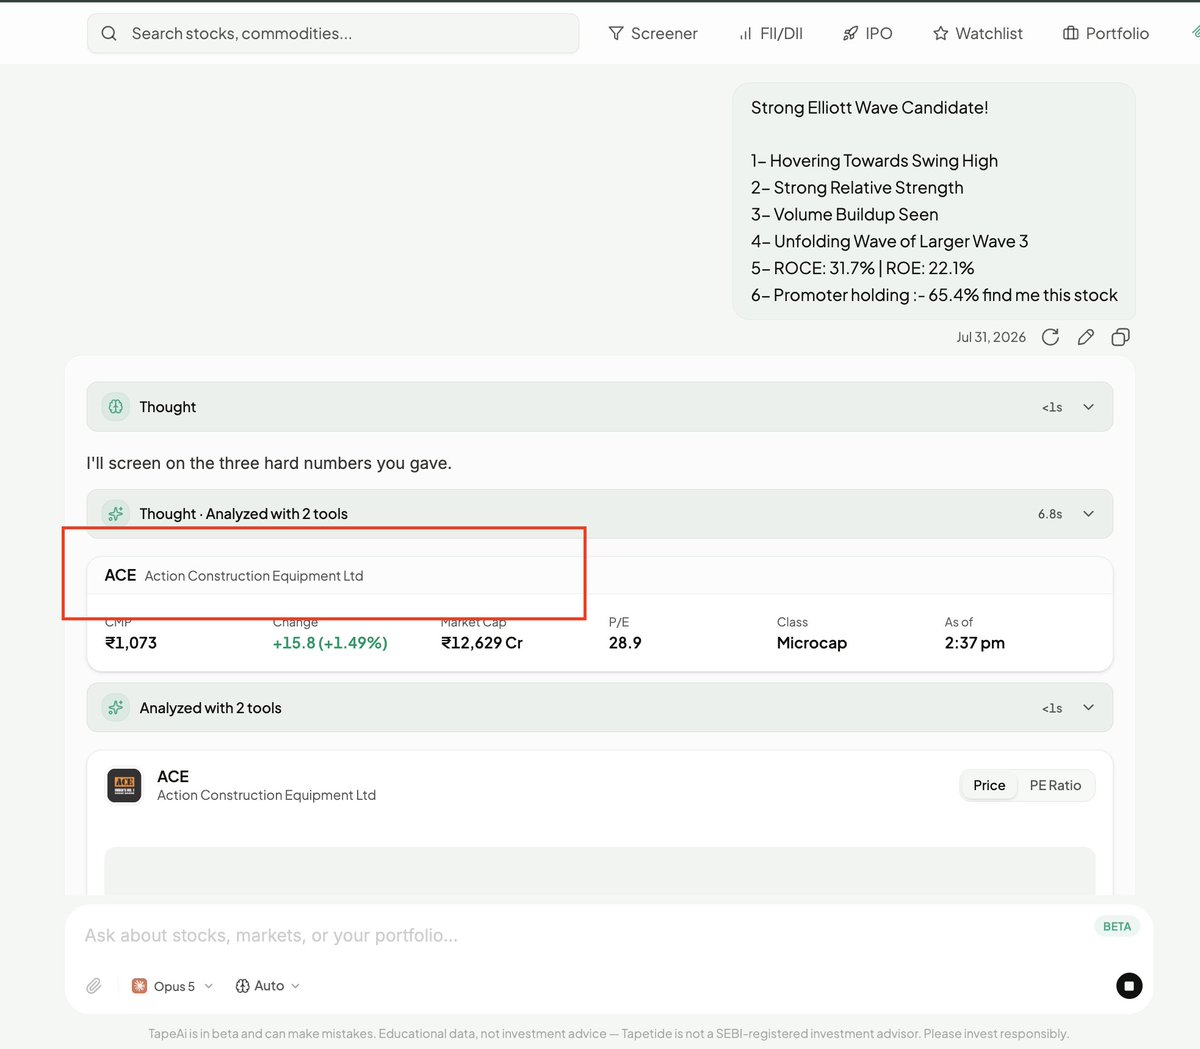
Task: Click the Class value Microcap
Action: point(812,643)
